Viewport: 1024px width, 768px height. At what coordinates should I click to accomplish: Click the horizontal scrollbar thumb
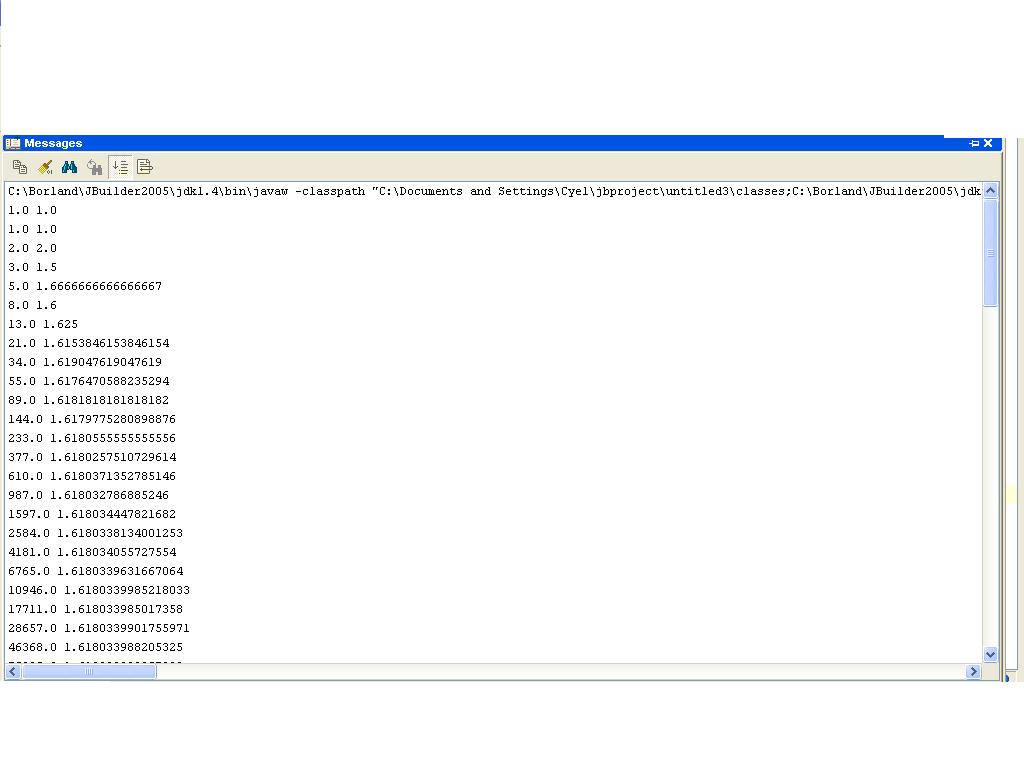point(89,671)
